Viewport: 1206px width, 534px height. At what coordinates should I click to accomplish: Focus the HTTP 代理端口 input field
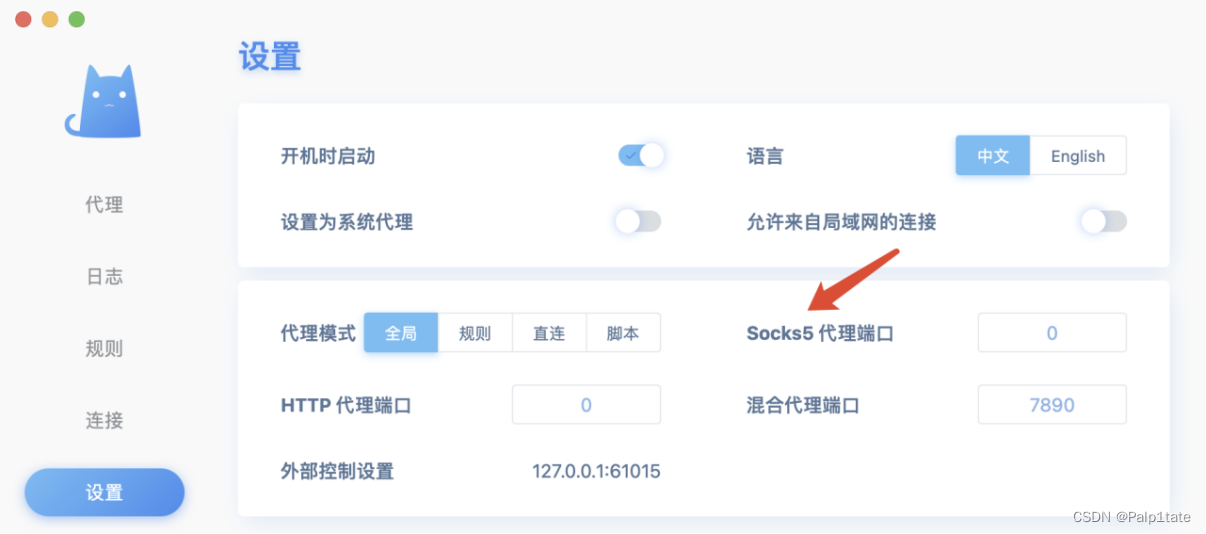(586, 405)
